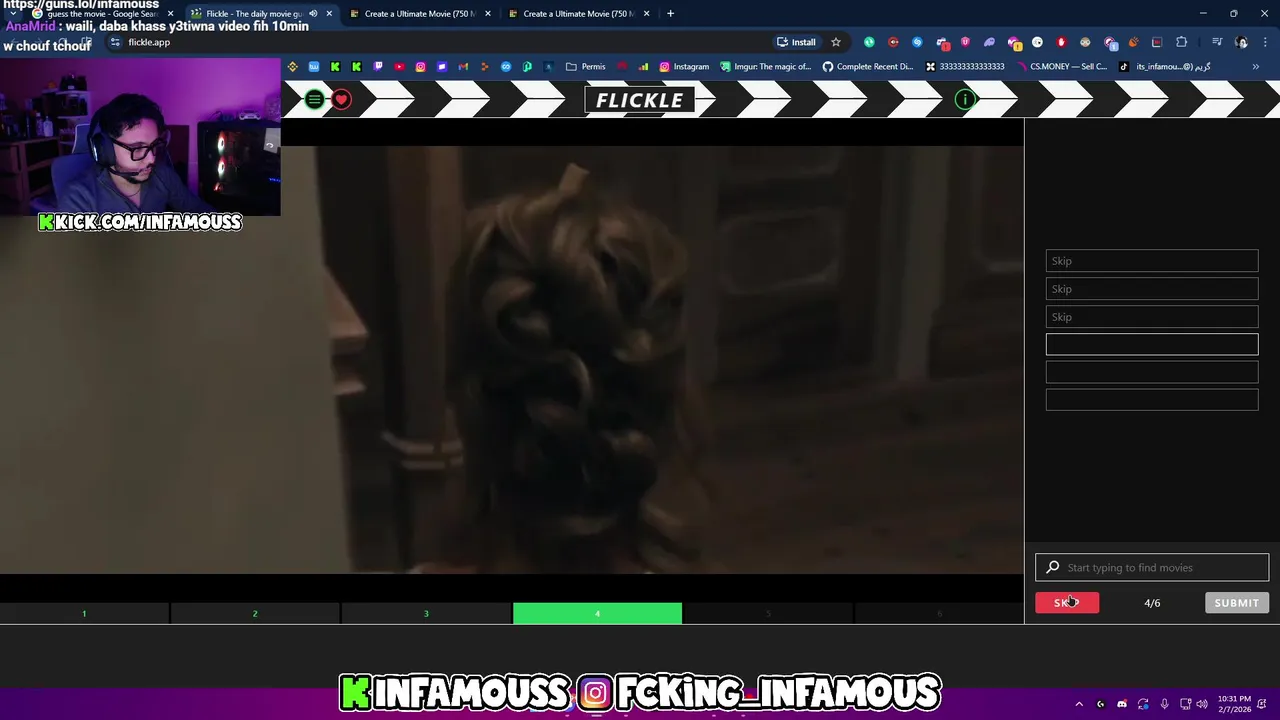Image resolution: width=1280 pixels, height=720 pixels.
Task: Click the active fourth guess slot
Action: click(1152, 345)
